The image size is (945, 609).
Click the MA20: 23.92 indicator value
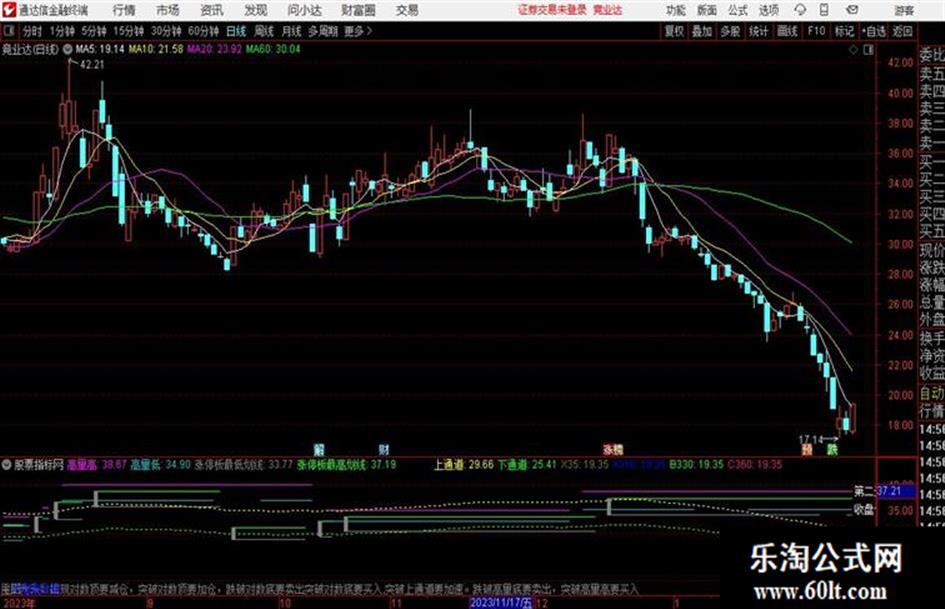pyautogui.click(x=214, y=49)
